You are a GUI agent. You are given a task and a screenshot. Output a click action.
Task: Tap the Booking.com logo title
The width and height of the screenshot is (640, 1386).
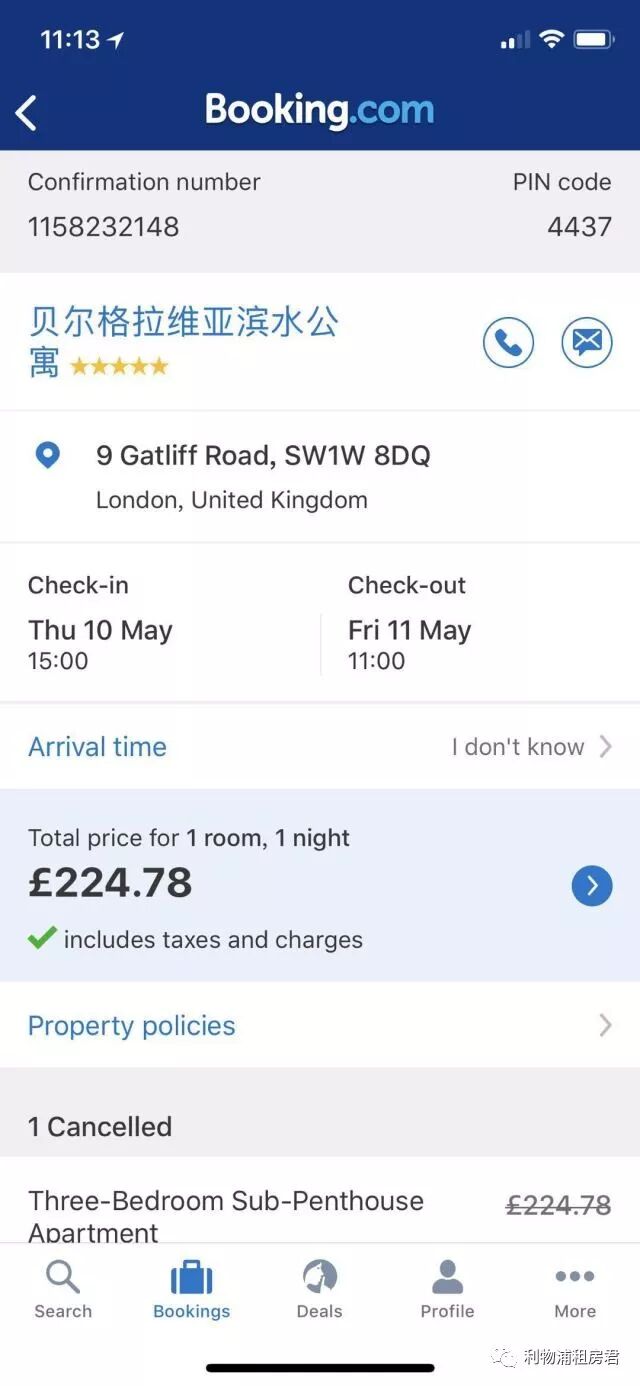coord(320,110)
